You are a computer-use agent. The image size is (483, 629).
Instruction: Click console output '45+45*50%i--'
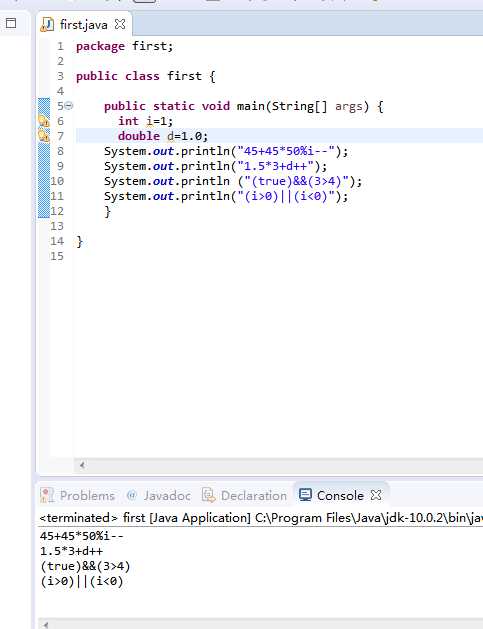[x=82, y=536]
